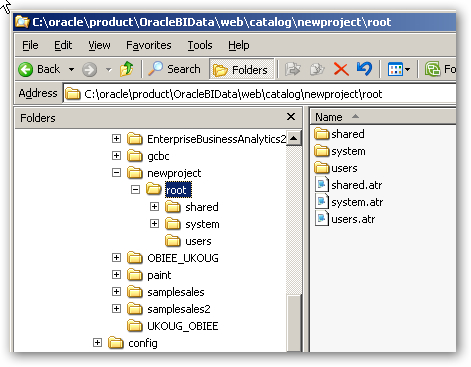Screen dimensions: 471x367
Task: Click the Move To toolbar icon
Action: coord(293,69)
